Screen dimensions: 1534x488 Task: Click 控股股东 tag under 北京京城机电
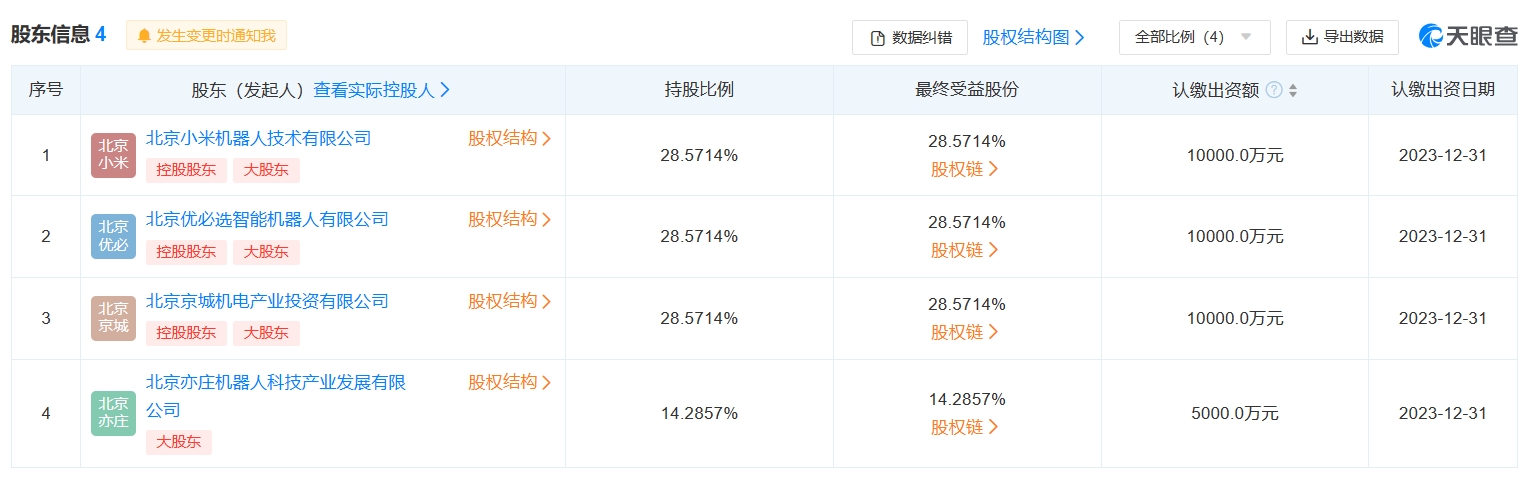[x=186, y=333]
